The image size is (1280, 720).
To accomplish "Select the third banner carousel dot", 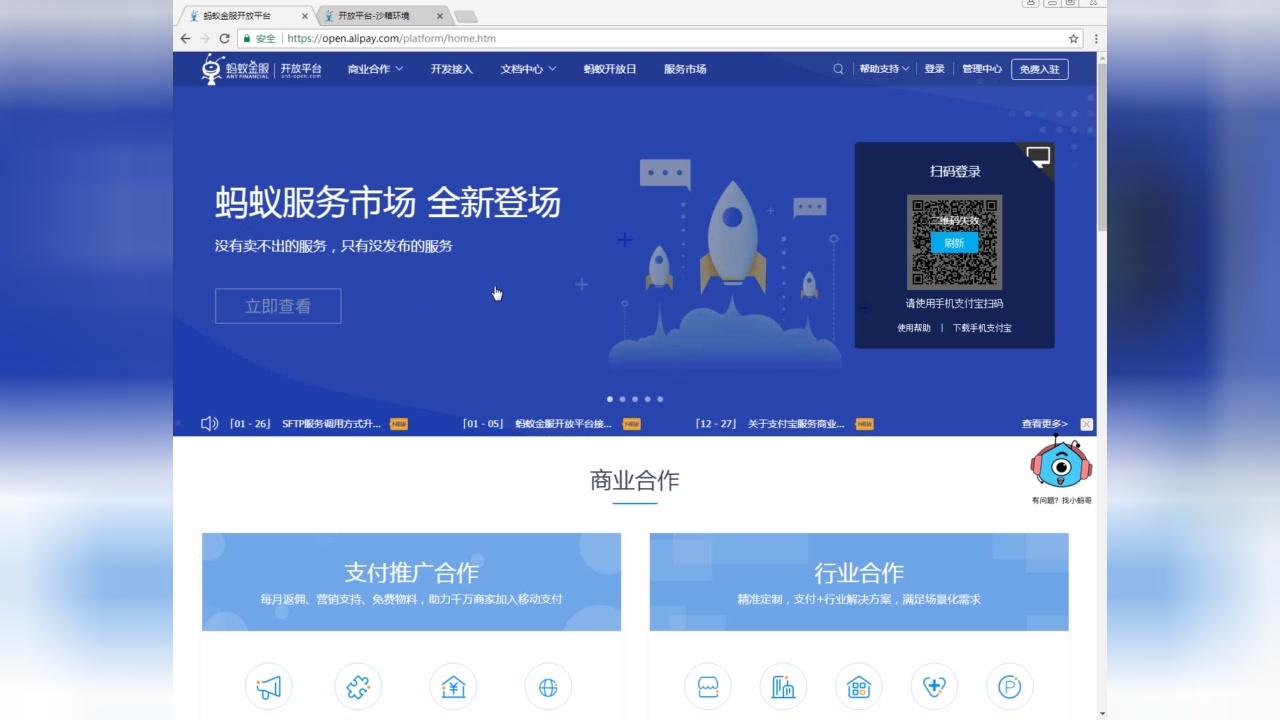I will tap(635, 399).
